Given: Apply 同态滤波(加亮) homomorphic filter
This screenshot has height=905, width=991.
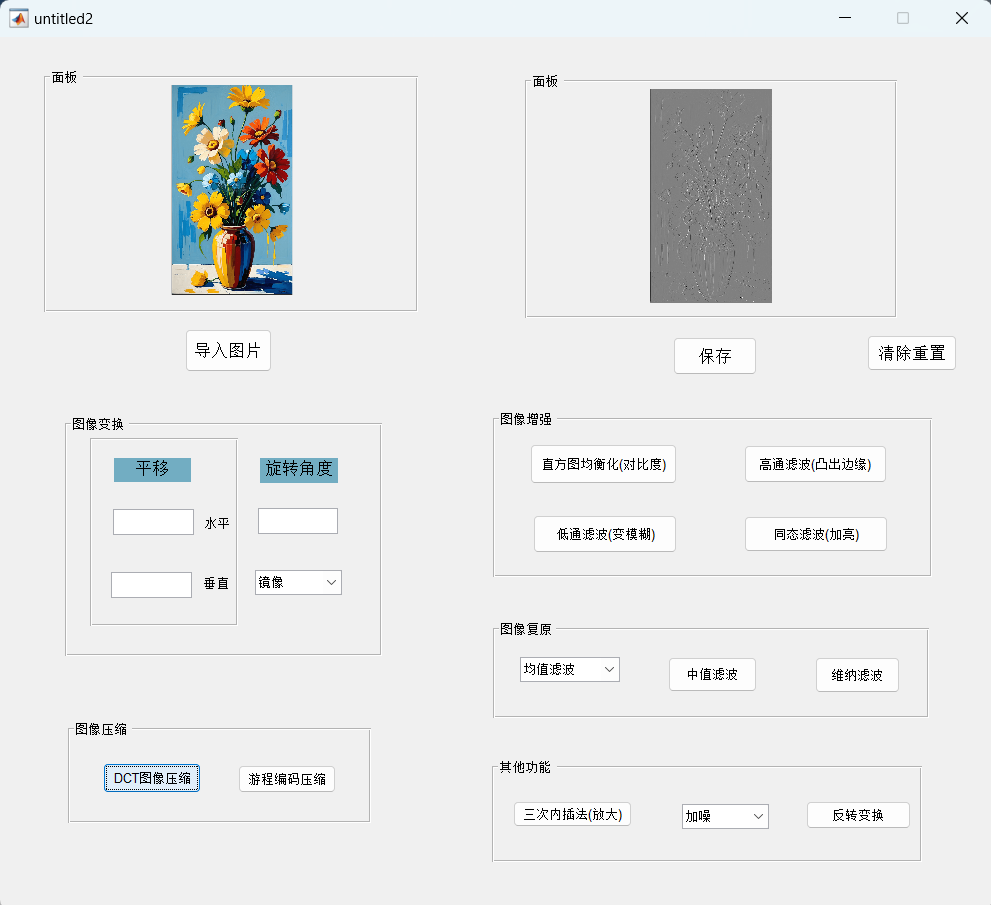Looking at the screenshot, I should point(815,534).
